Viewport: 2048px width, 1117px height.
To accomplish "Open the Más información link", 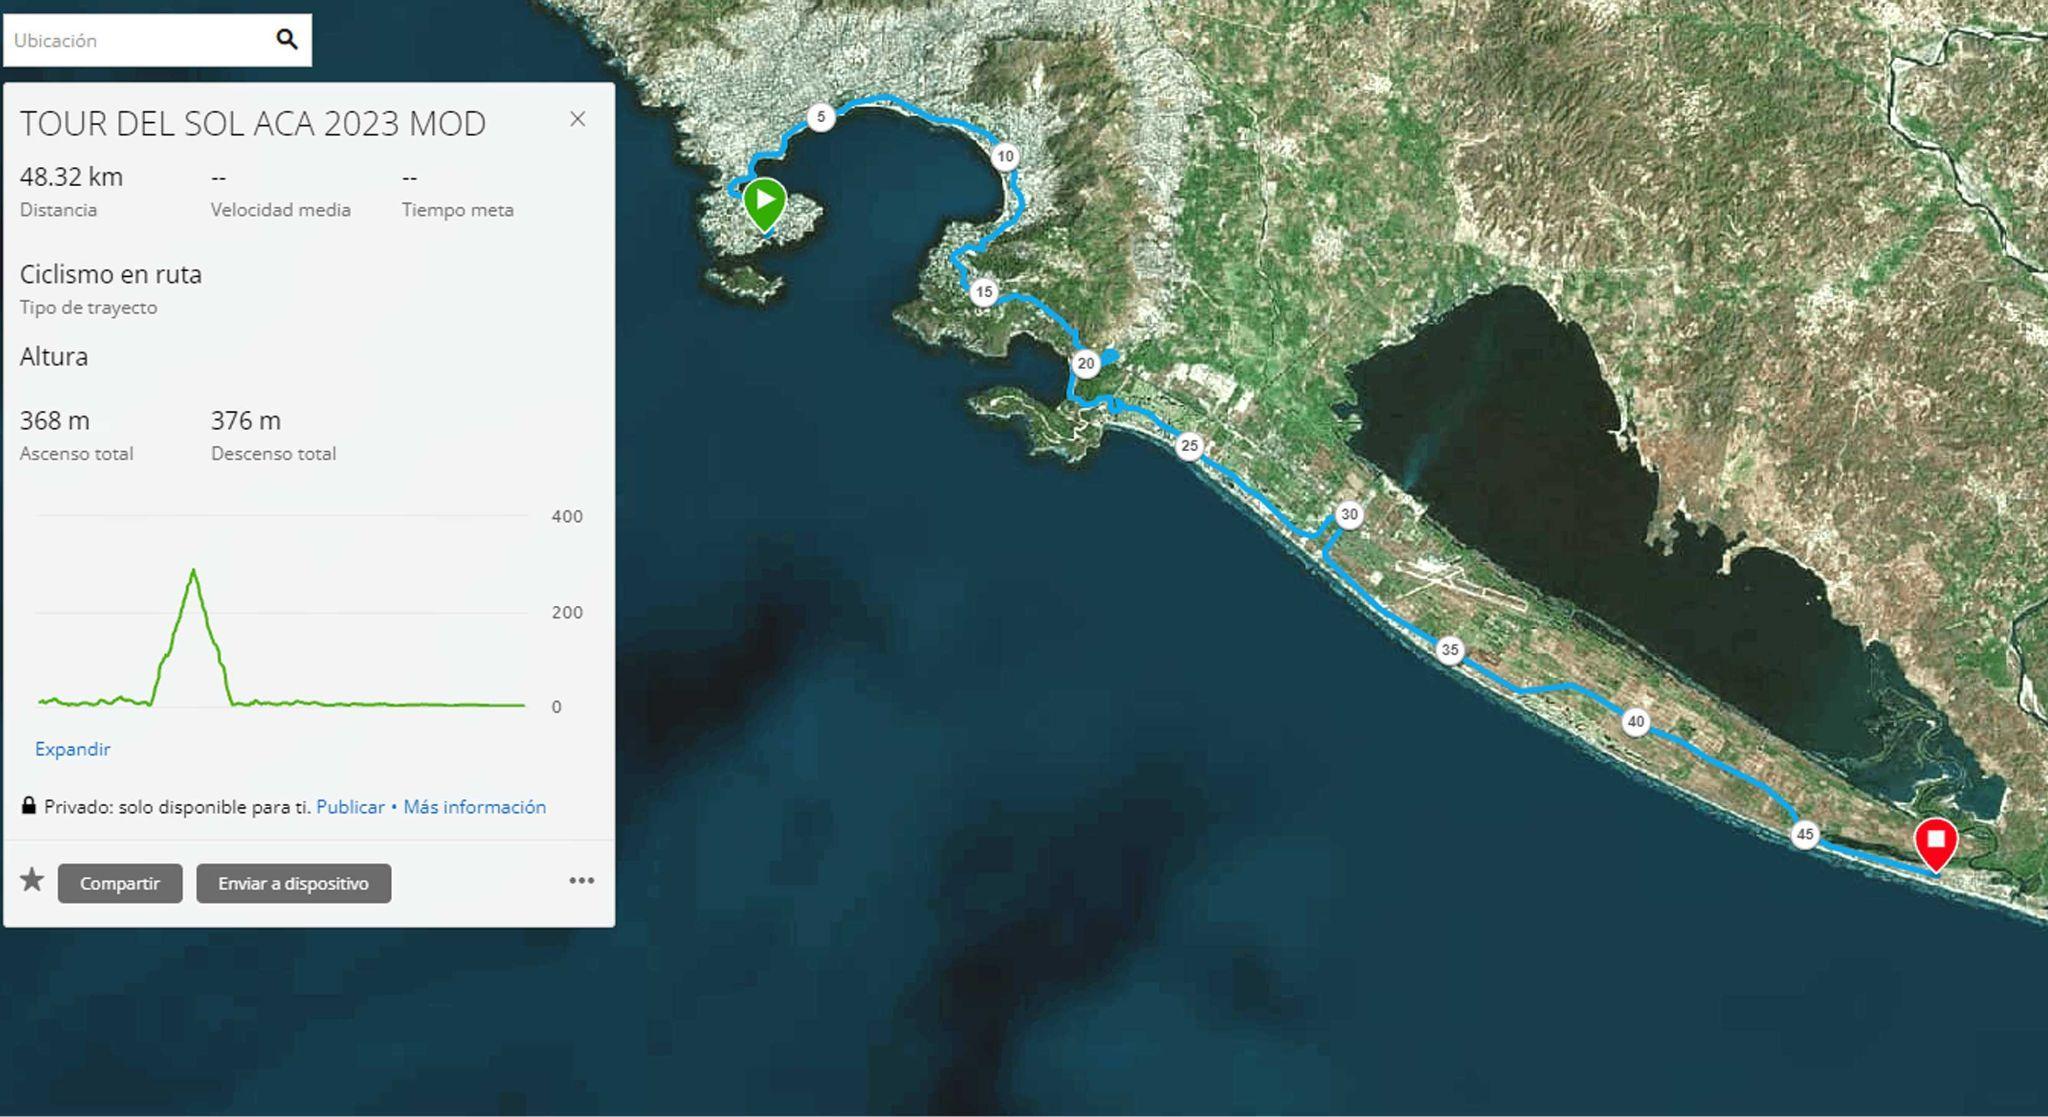I will (x=474, y=807).
